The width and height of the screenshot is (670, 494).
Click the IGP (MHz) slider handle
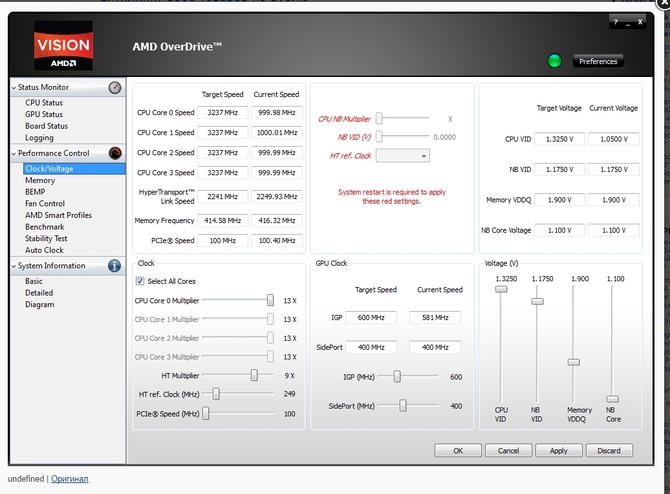point(397,376)
